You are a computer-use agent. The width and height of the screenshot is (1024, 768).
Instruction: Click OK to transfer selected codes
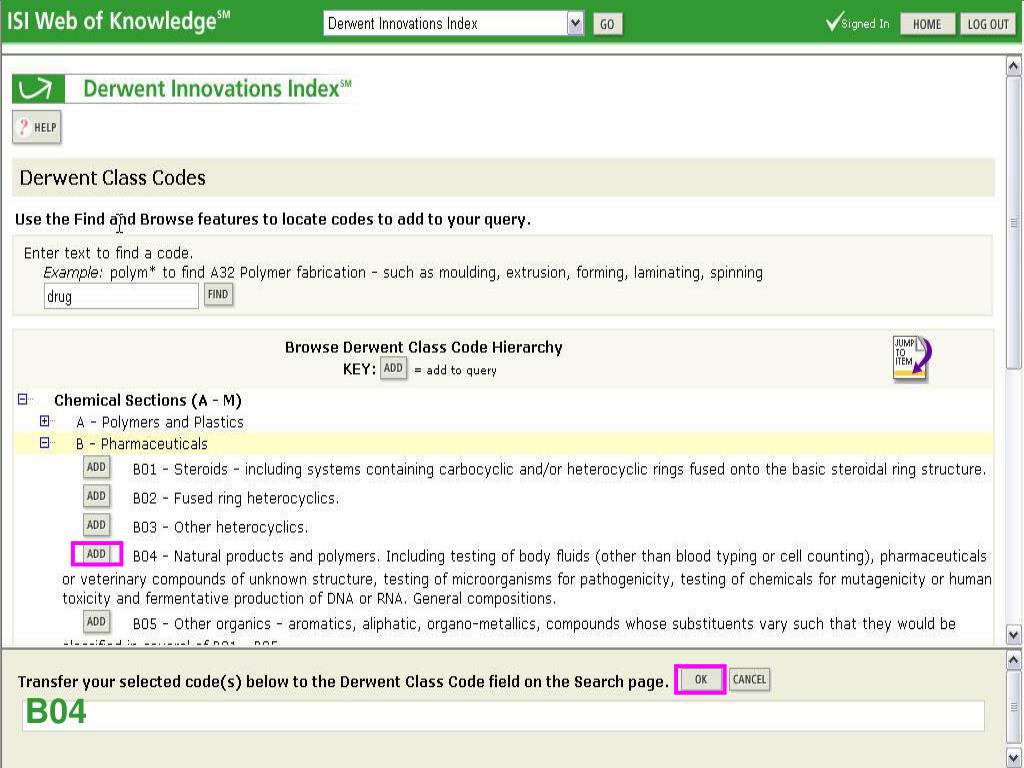coord(700,679)
